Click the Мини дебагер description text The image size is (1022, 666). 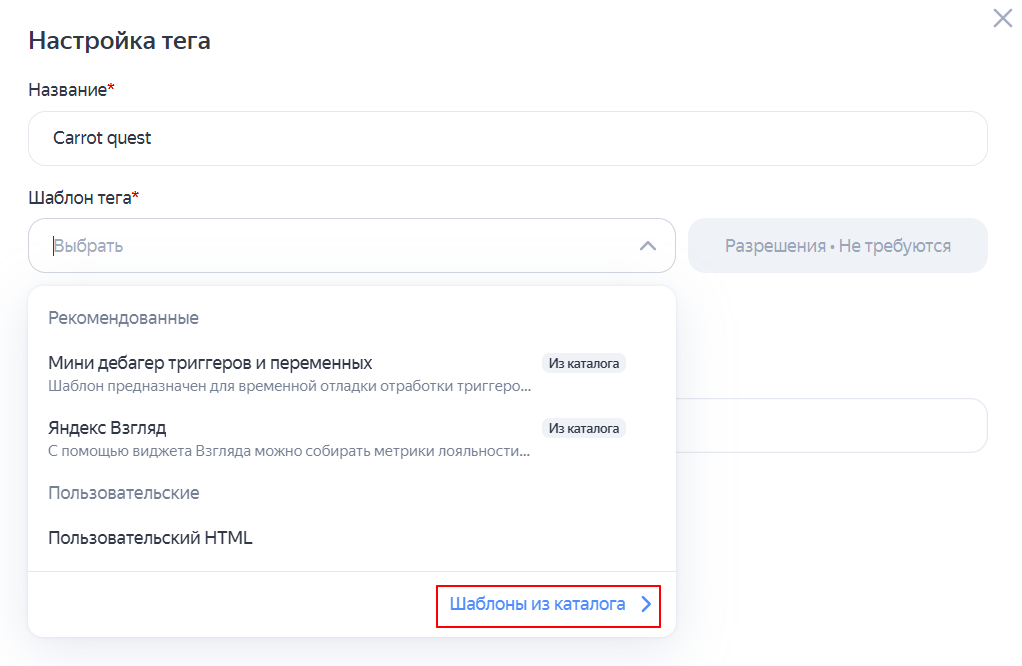[290, 385]
